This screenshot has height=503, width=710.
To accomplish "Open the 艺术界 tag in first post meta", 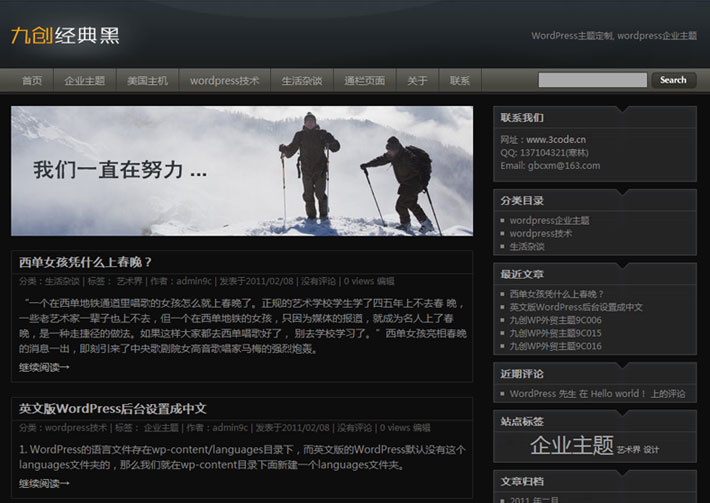I will pyautogui.click(x=130, y=281).
